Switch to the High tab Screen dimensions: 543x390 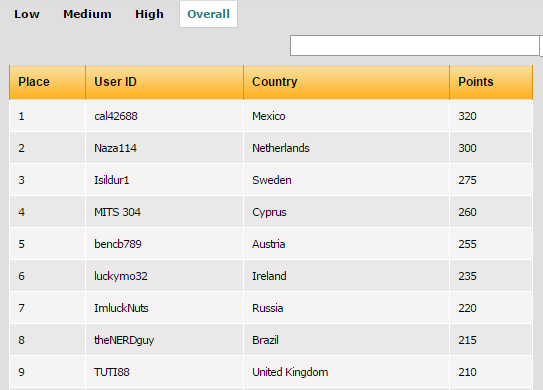pos(149,14)
